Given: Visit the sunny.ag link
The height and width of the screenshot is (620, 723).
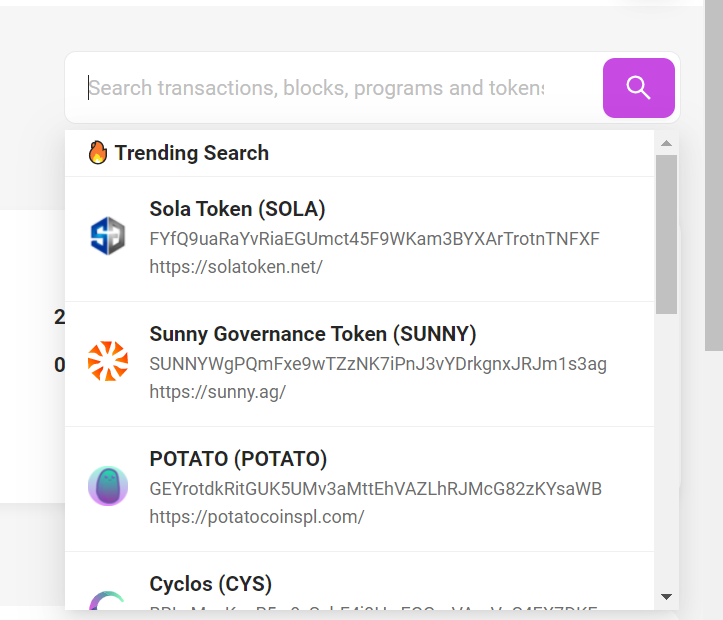Looking at the screenshot, I should pyautogui.click(x=217, y=392).
